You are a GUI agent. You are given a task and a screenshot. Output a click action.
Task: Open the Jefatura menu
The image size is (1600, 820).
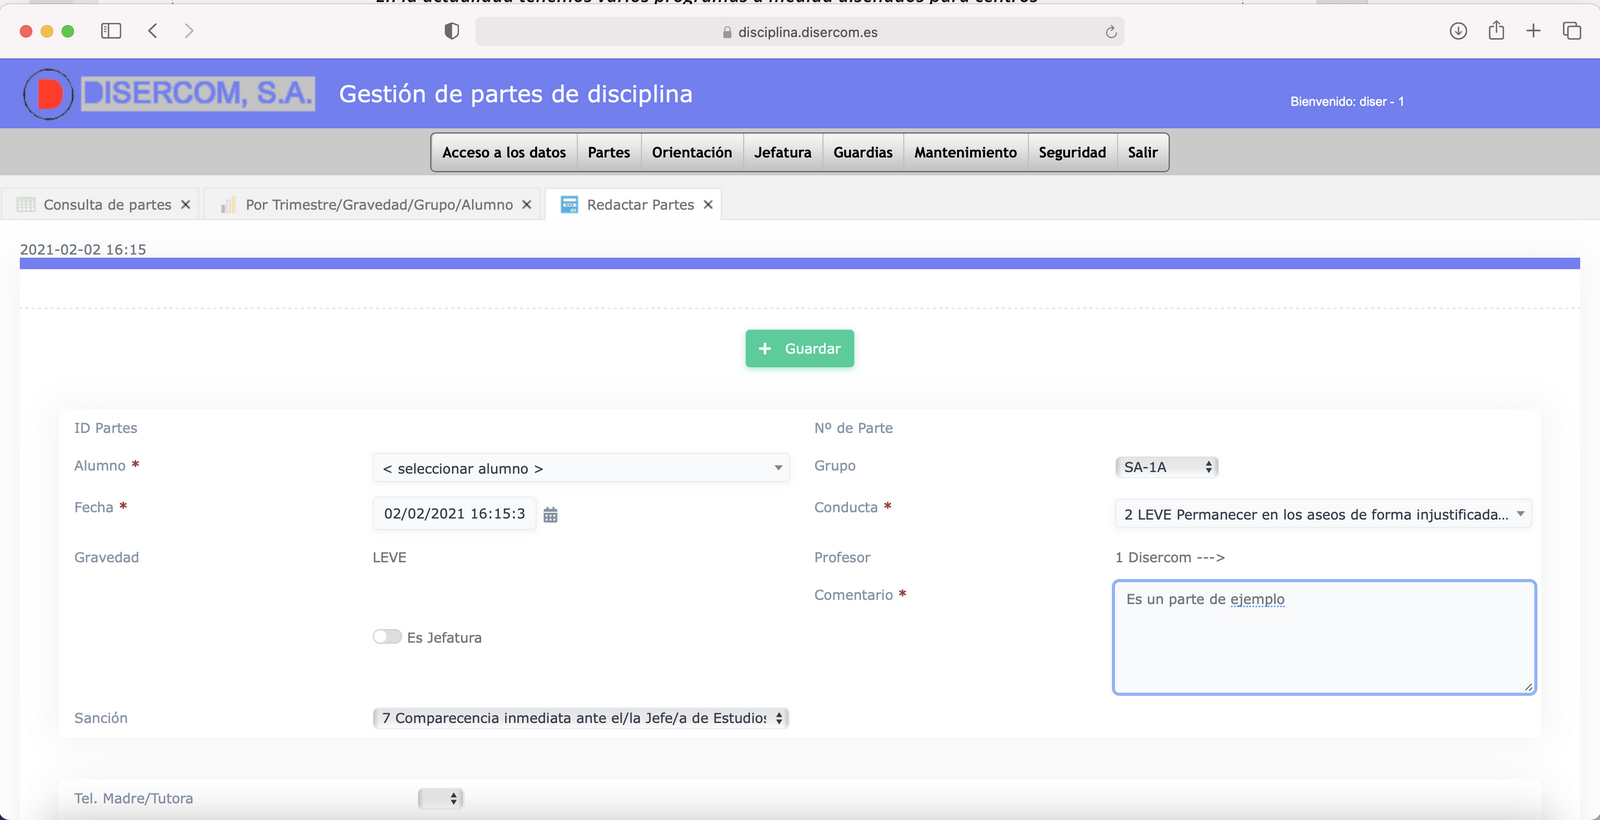782,152
